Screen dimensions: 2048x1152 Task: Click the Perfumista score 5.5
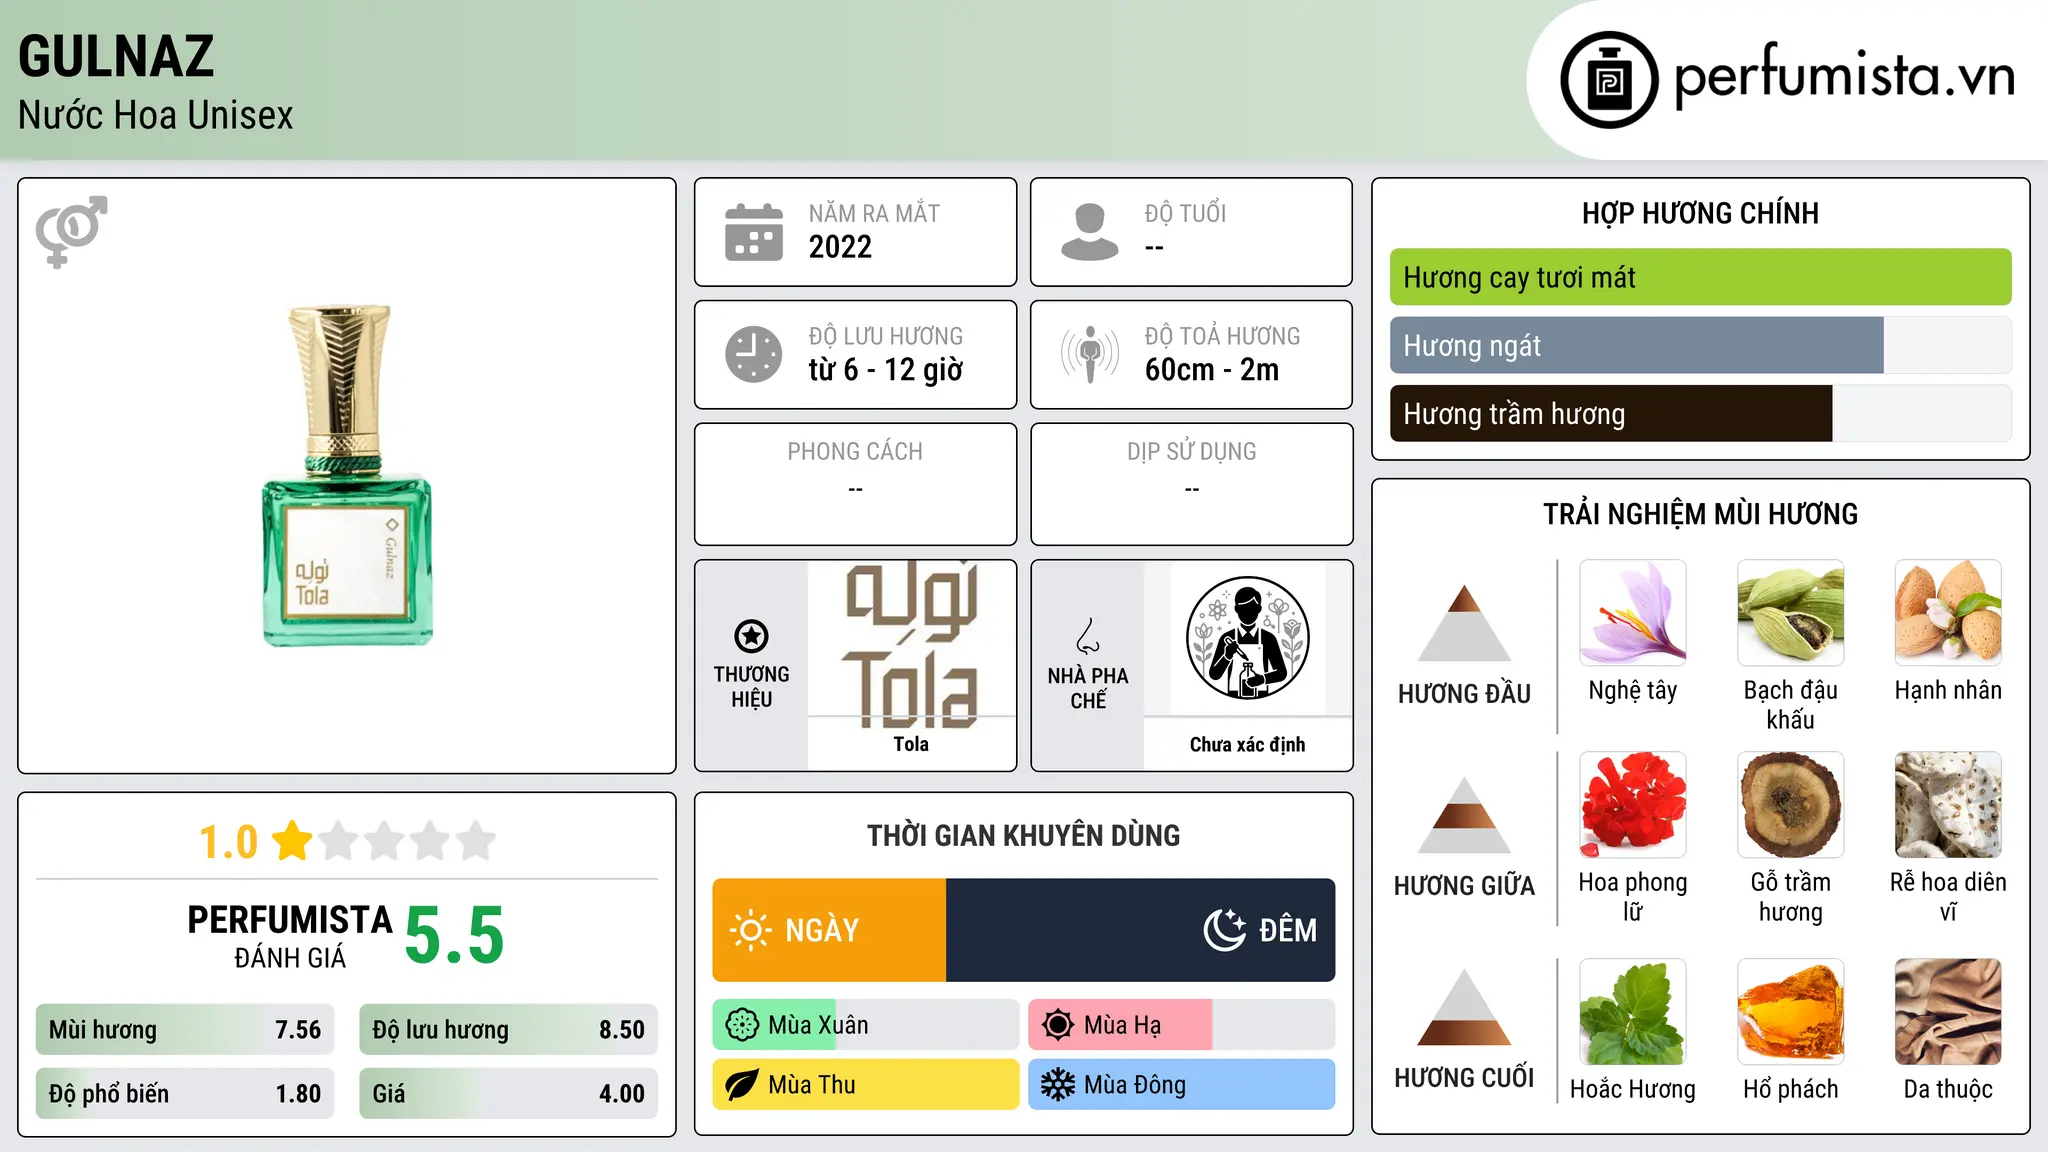tap(454, 934)
